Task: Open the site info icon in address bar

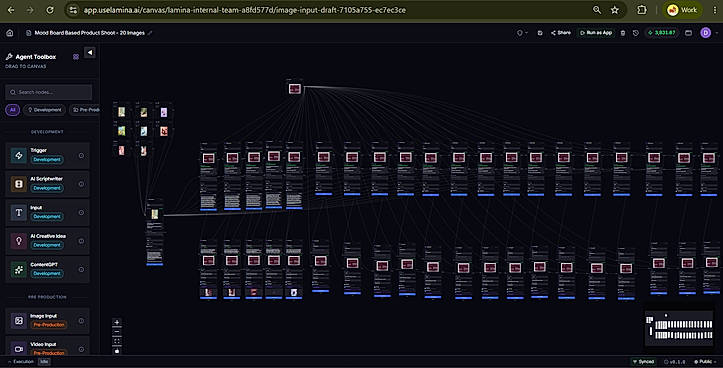Action: 73,10
